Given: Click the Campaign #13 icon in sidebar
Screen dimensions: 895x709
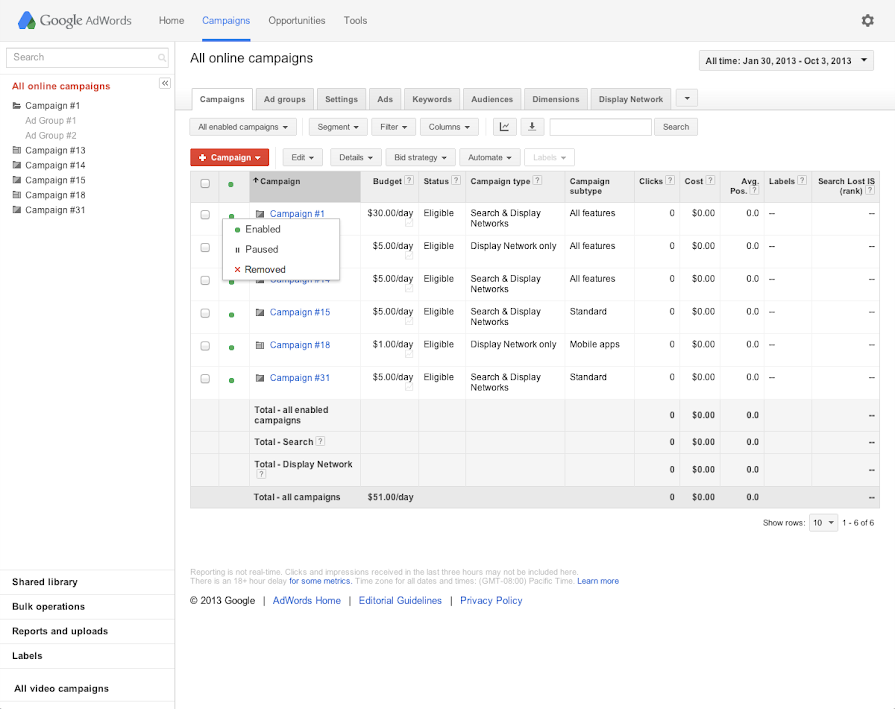Looking at the screenshot, I should coord(17,150).
